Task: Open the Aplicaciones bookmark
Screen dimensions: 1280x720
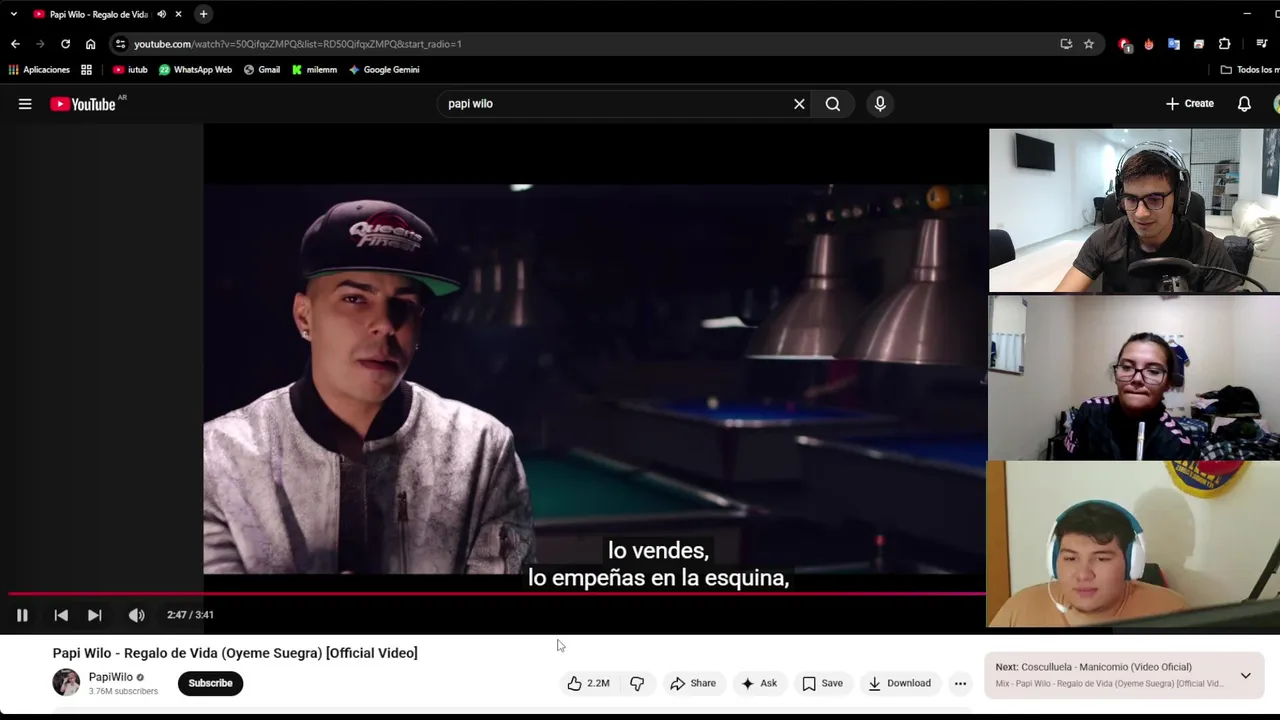Action: 39,70
